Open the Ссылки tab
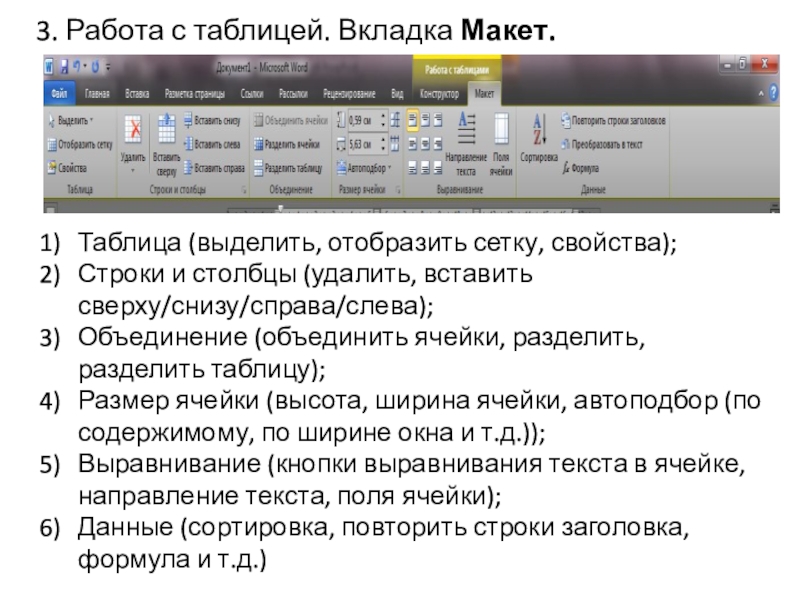This screenshot has height=600, width=800. (252, 93)
